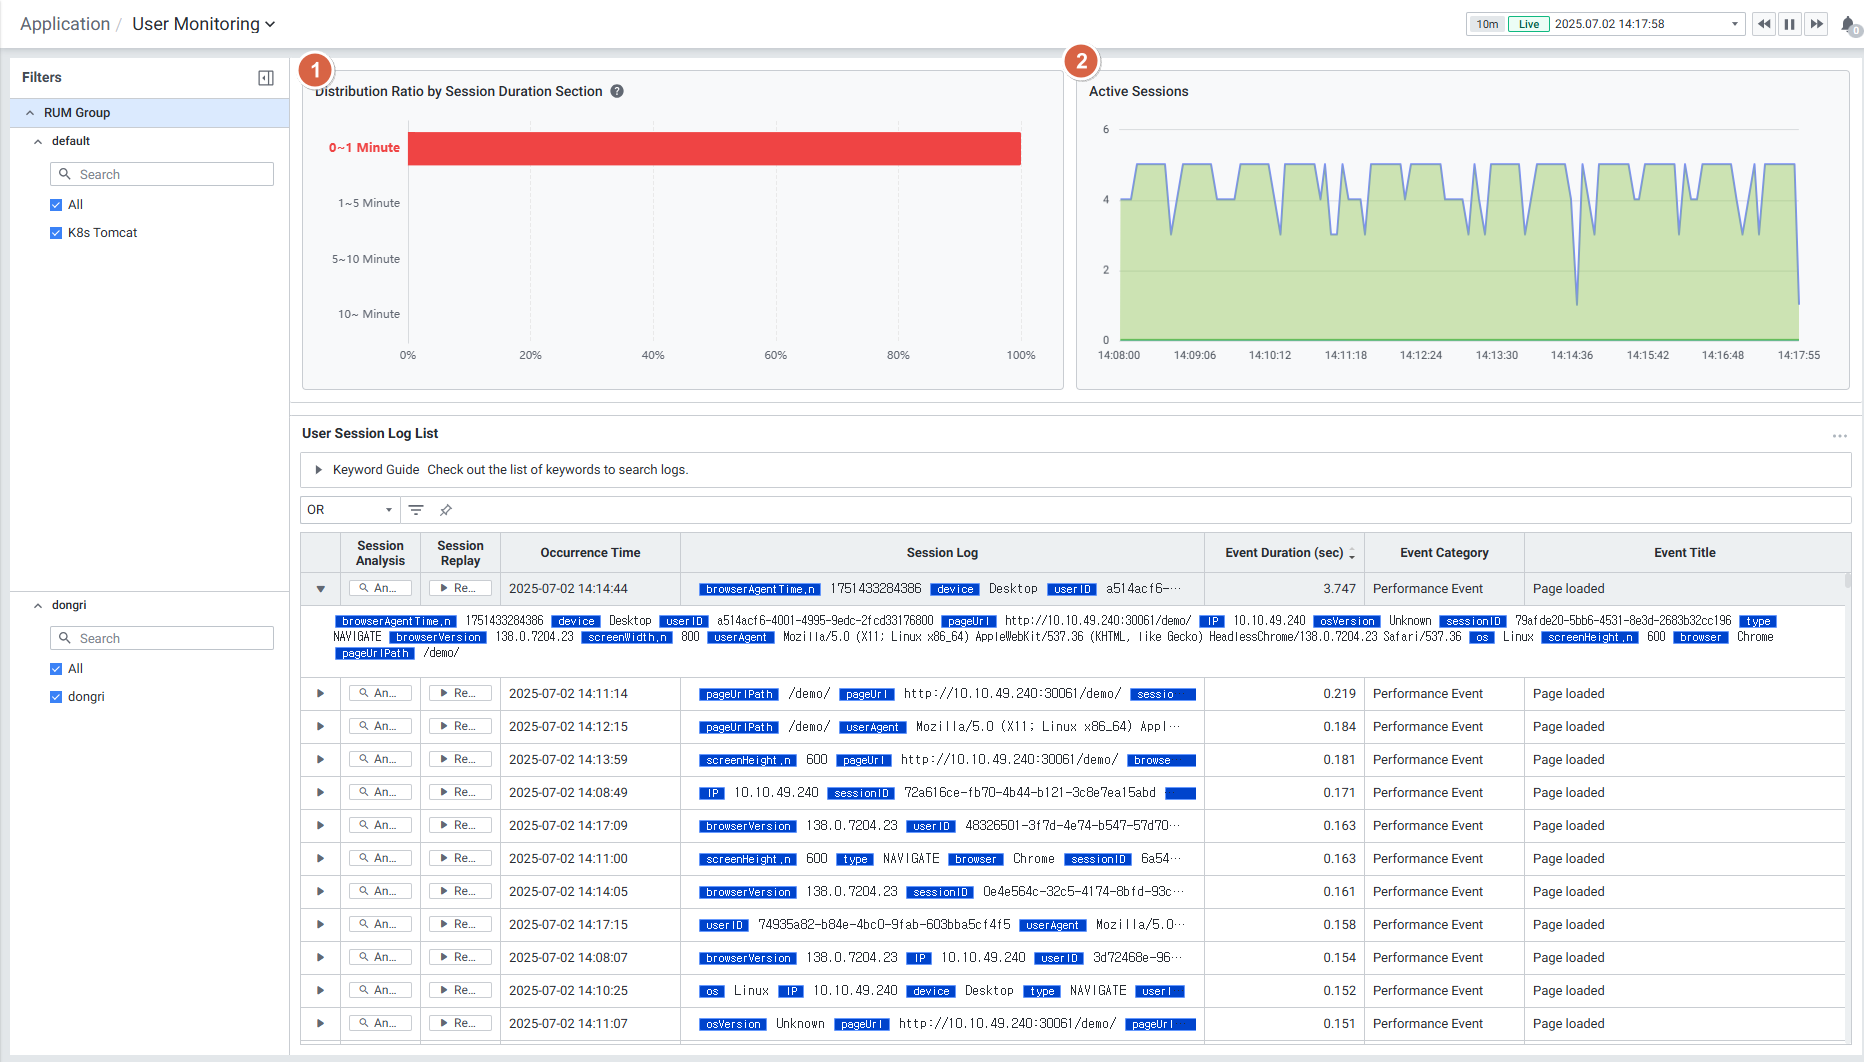Pause live monitoring playback
Screen dimensions: 1864x1062
point(1790,24)
